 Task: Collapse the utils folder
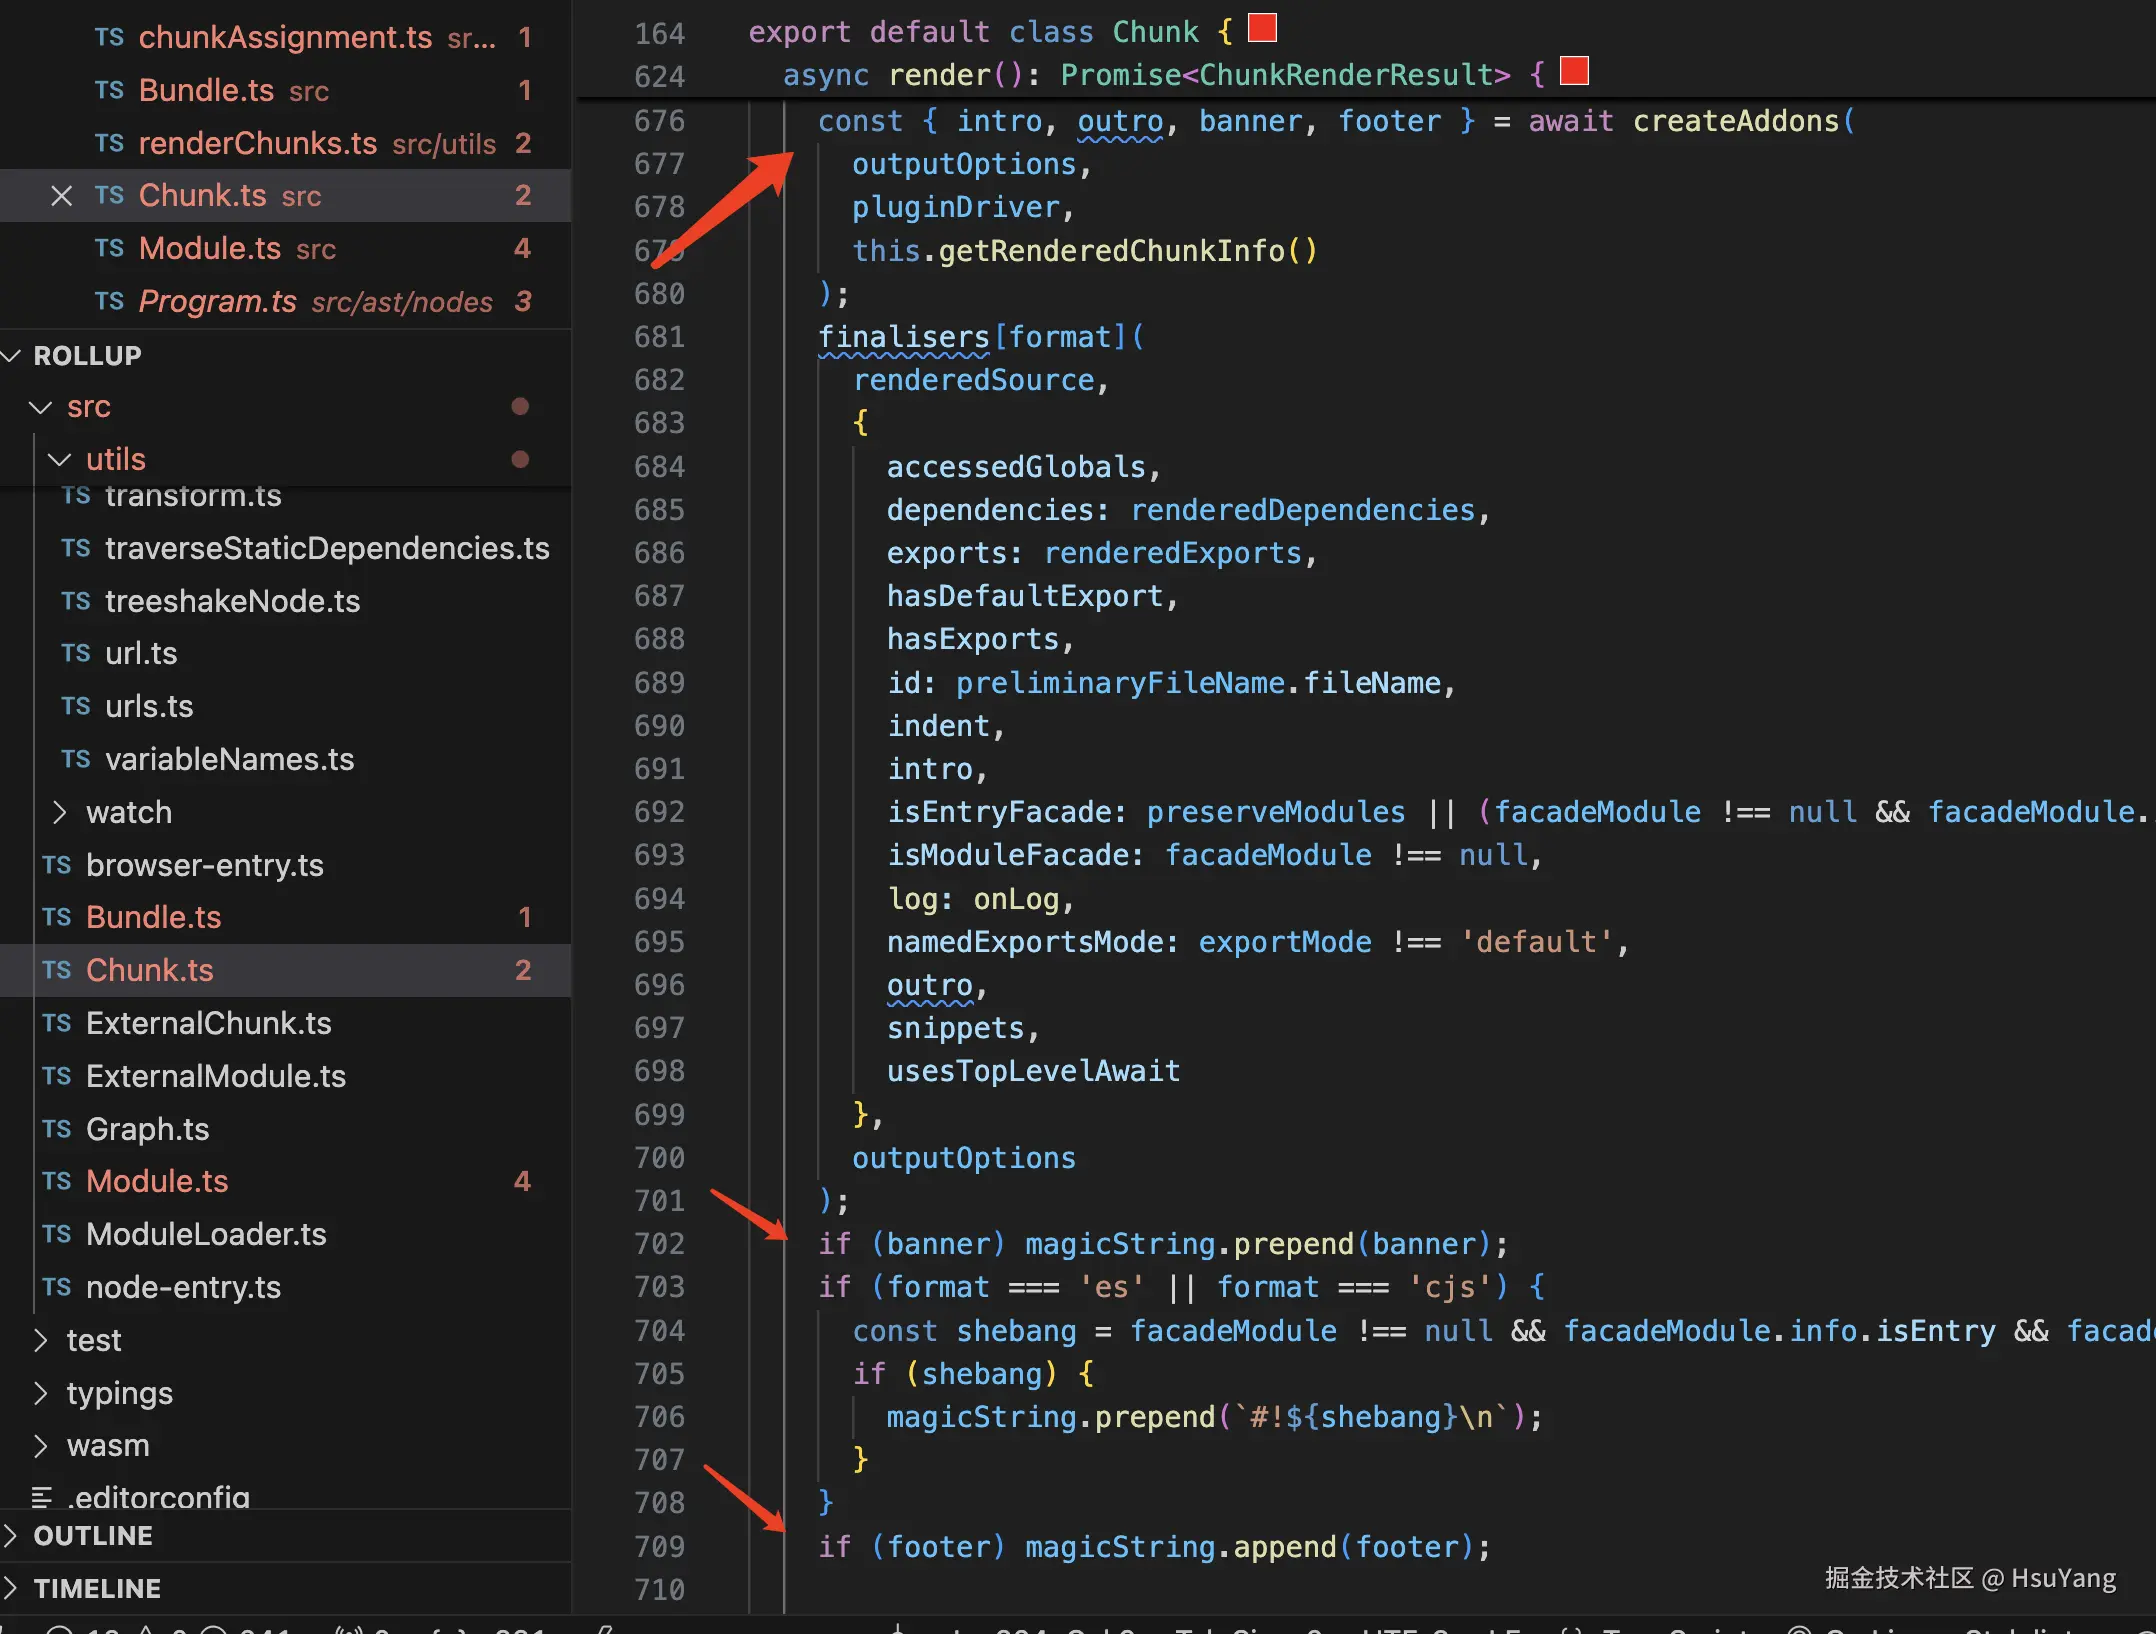pyautogui.click(x=60, y=459)
